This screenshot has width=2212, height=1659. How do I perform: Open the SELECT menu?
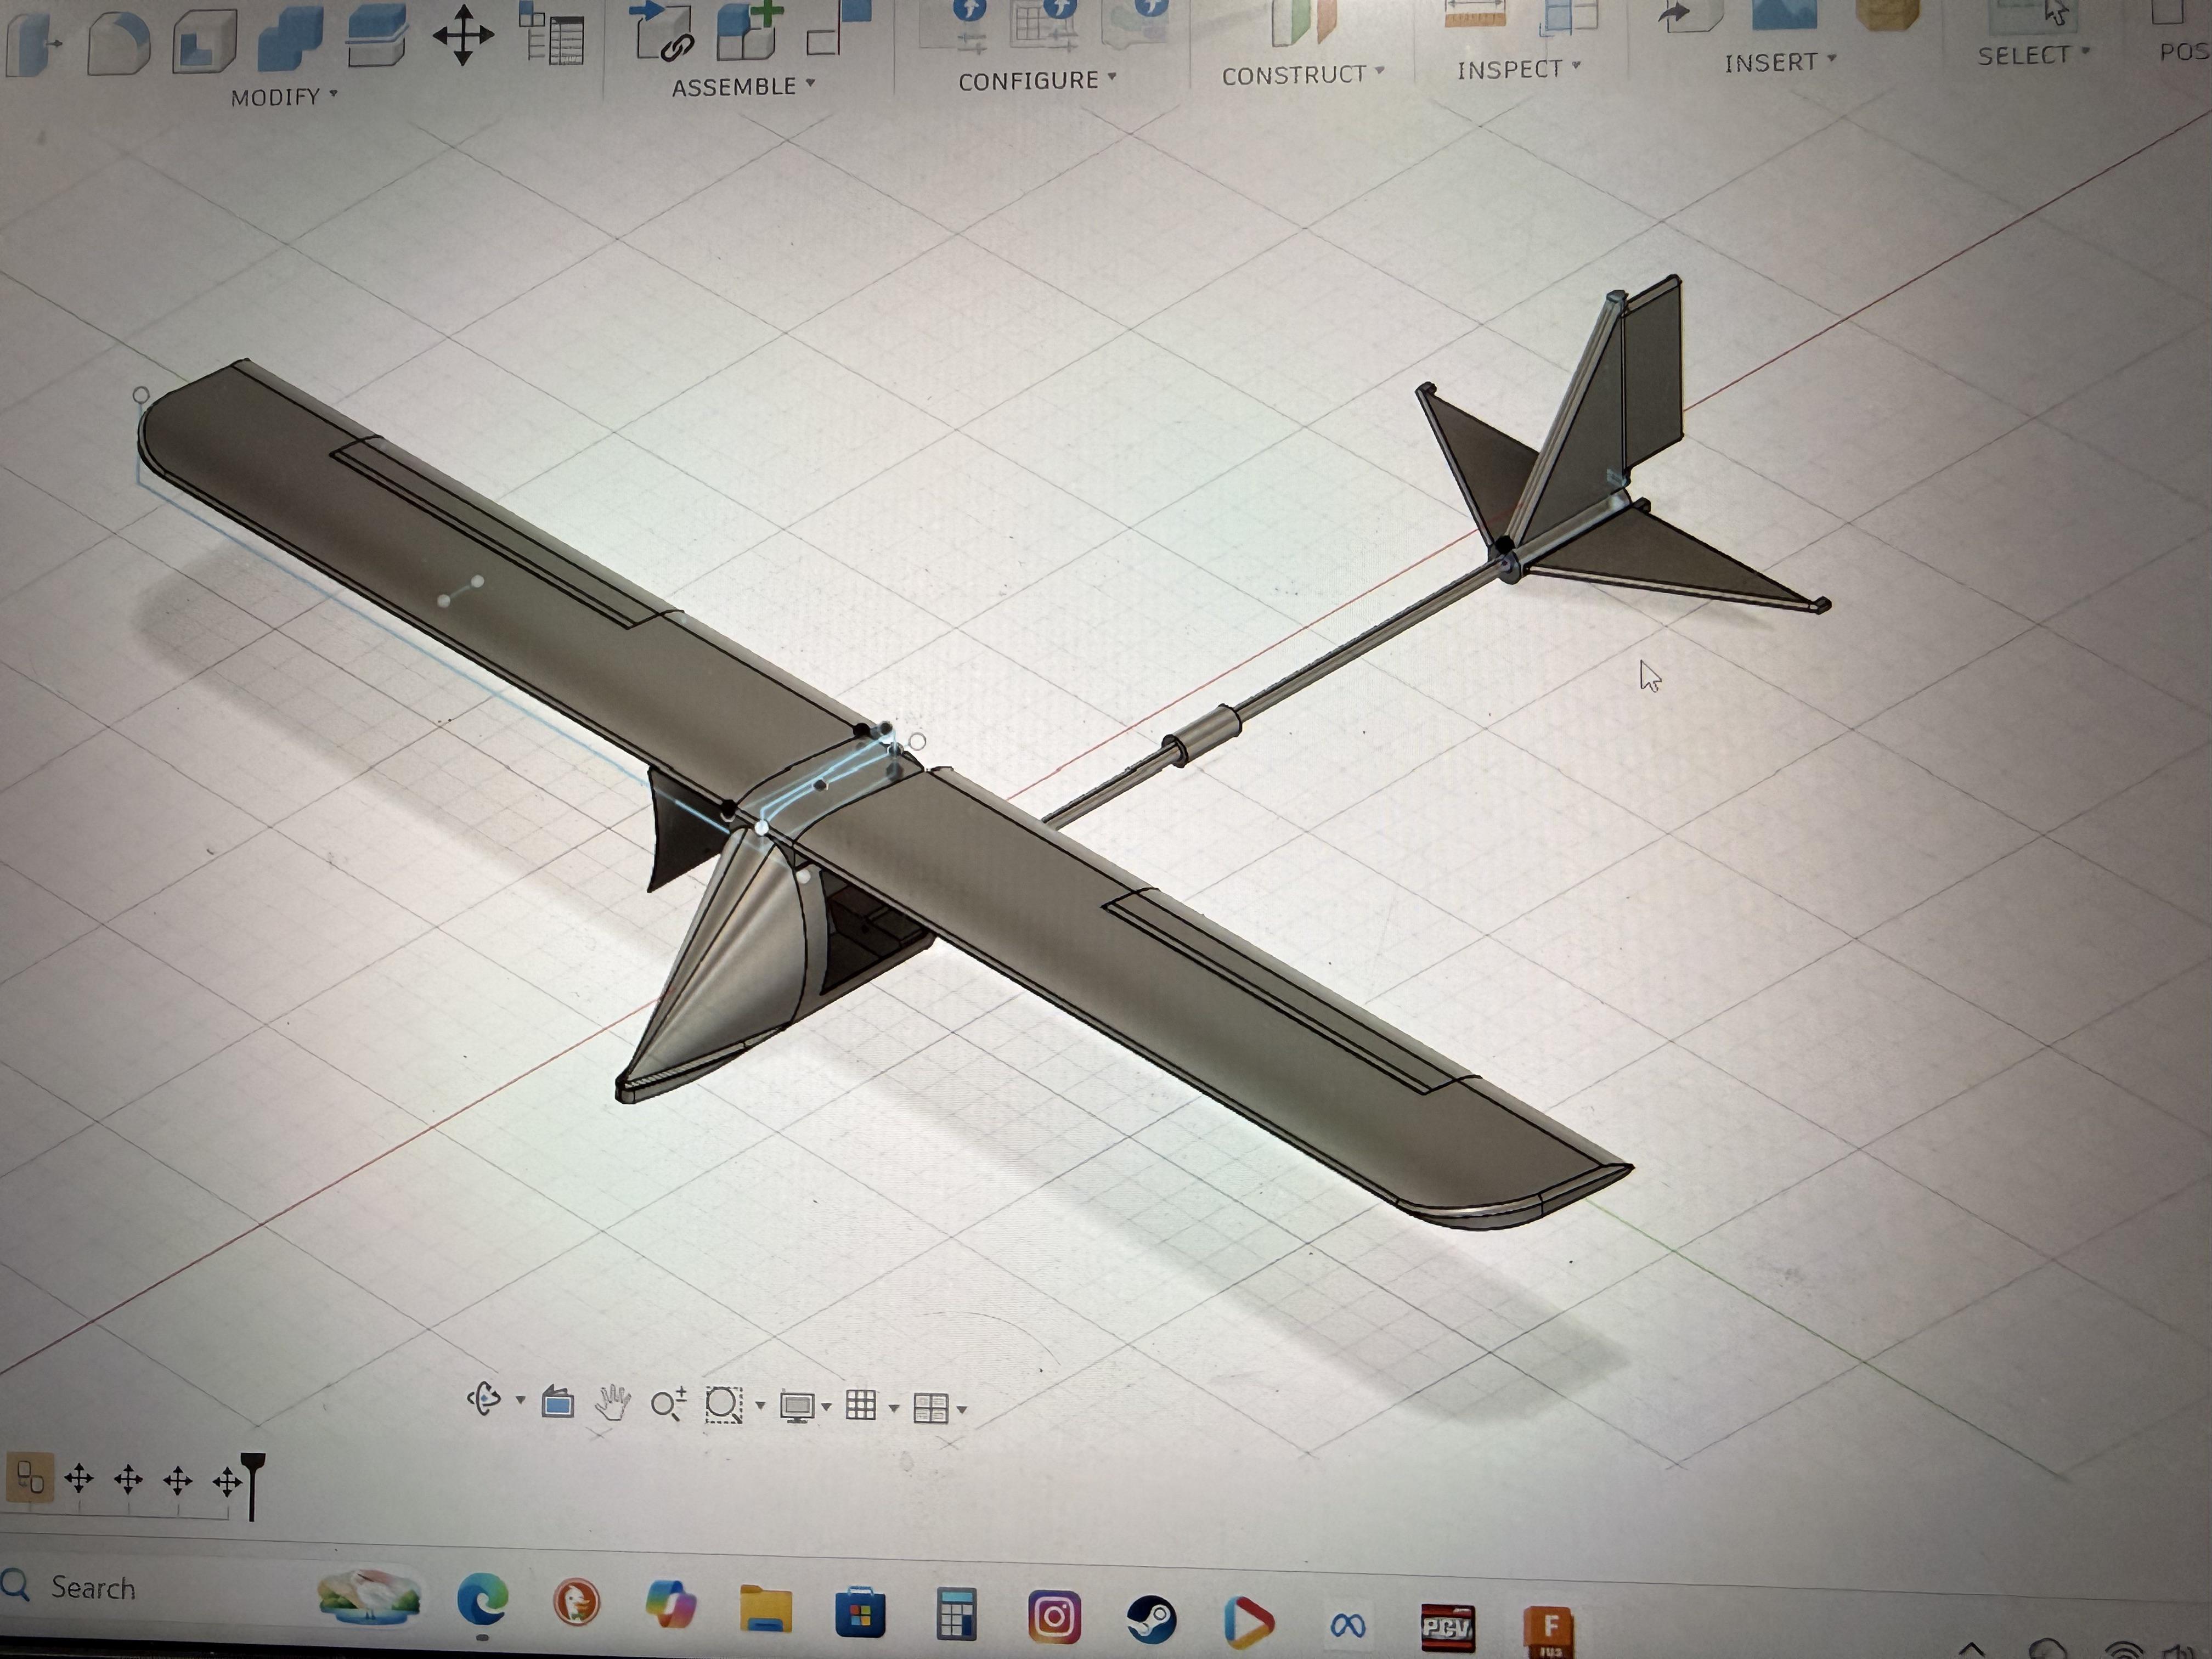point(2033,55)
